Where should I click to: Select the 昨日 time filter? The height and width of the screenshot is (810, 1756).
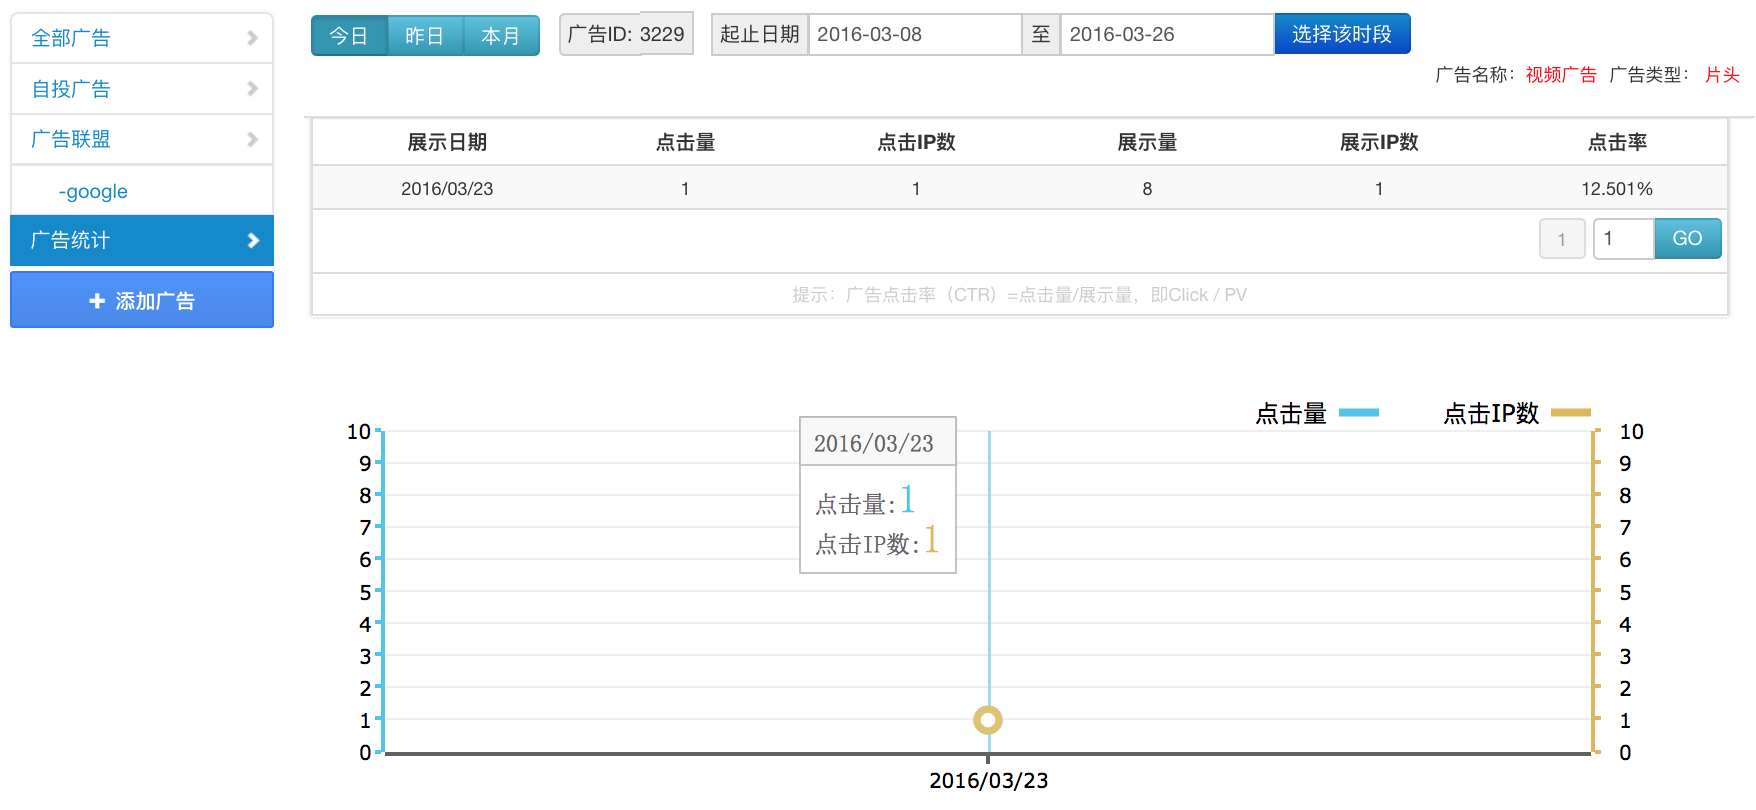[424, 36]
